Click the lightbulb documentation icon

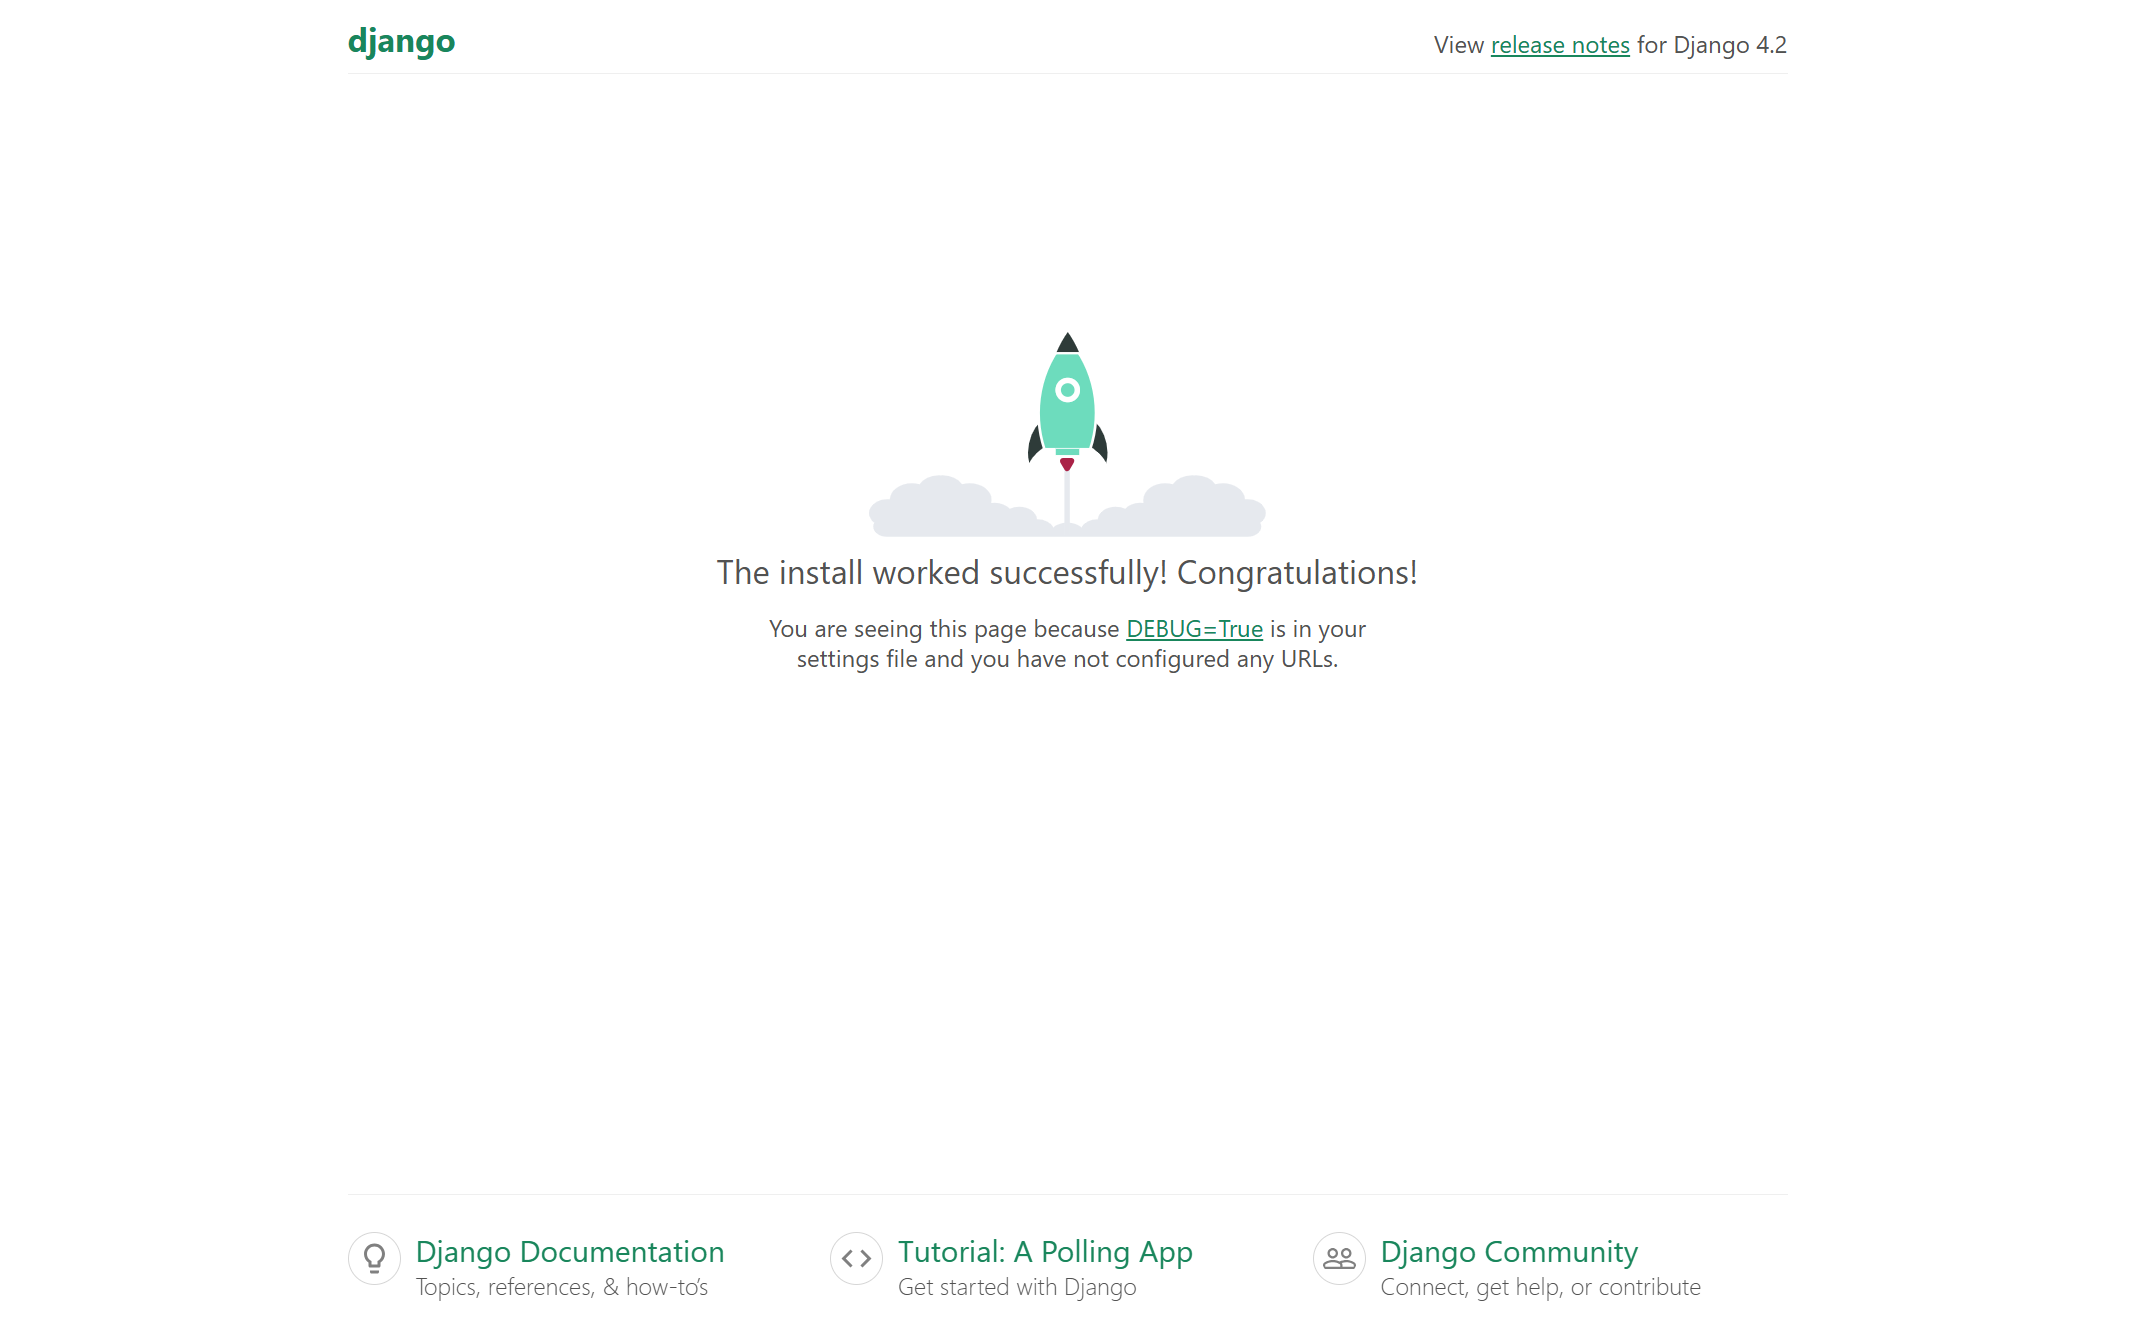pos(374,1258)
